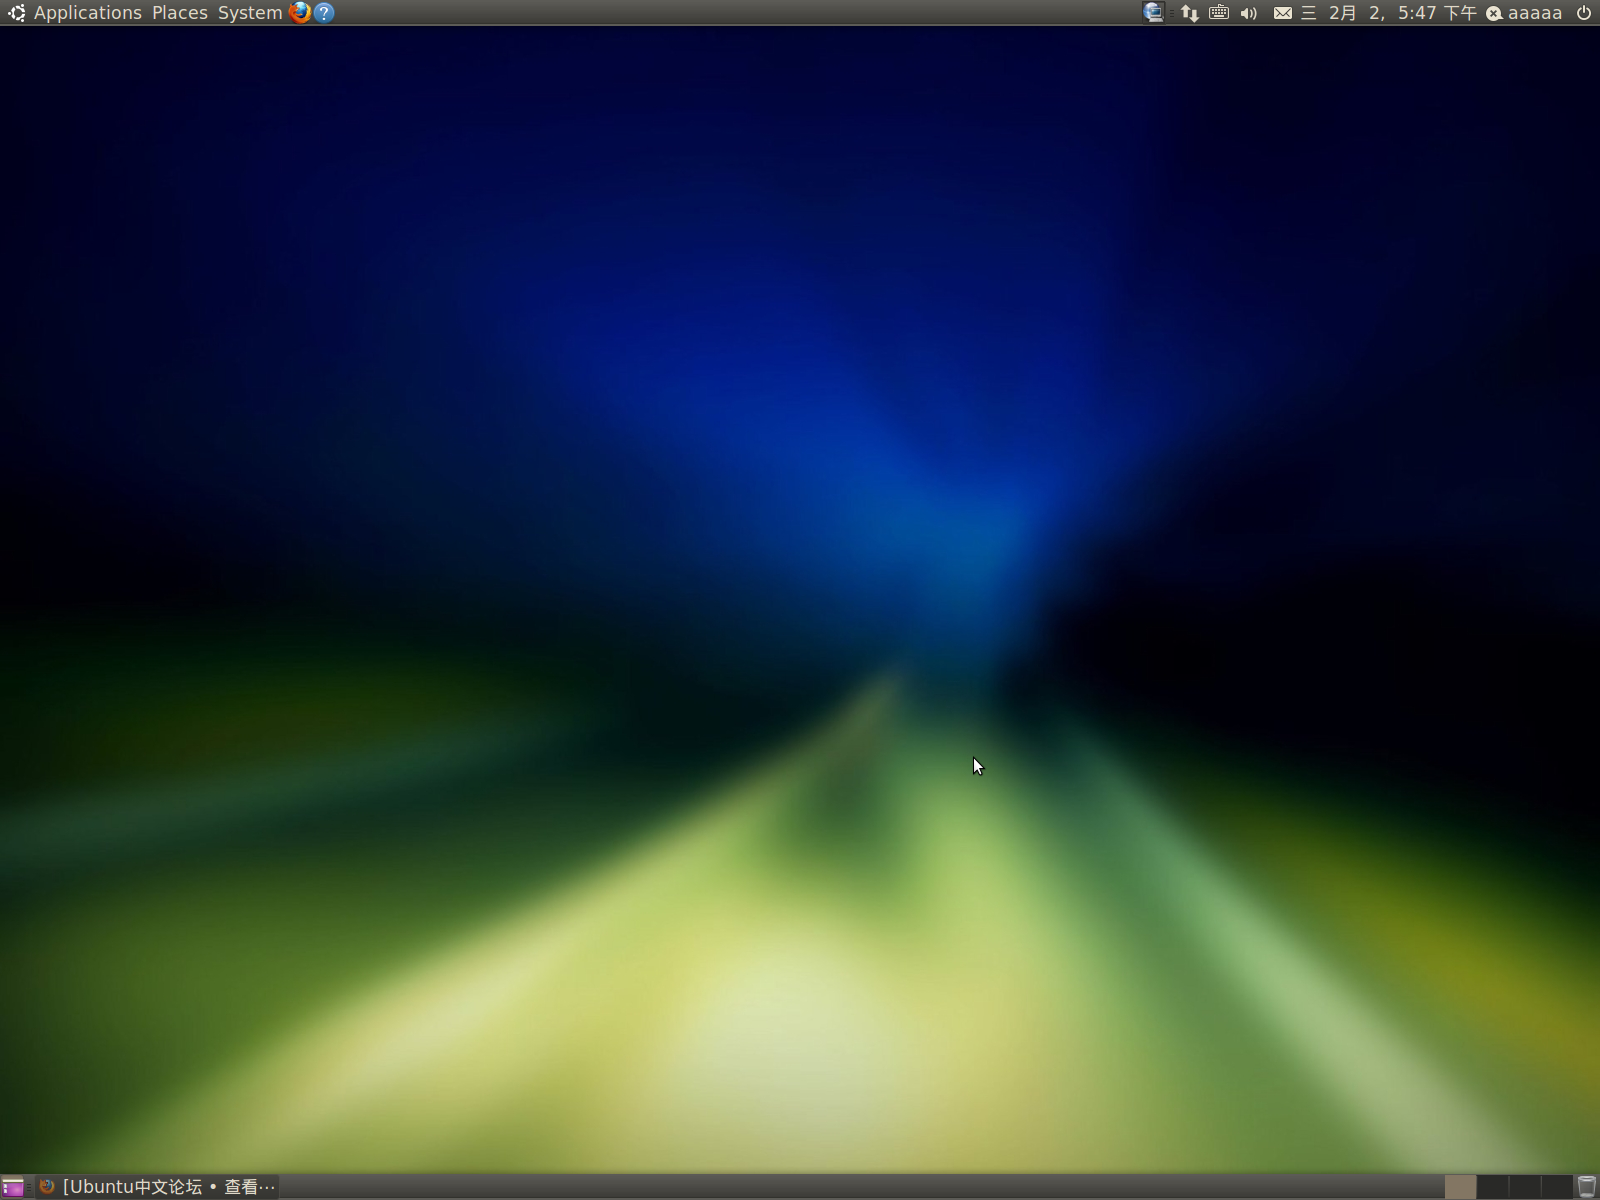The image size is (1600, 1200).
Task: Open the network connection indicator
Action: click(1189, 13)
